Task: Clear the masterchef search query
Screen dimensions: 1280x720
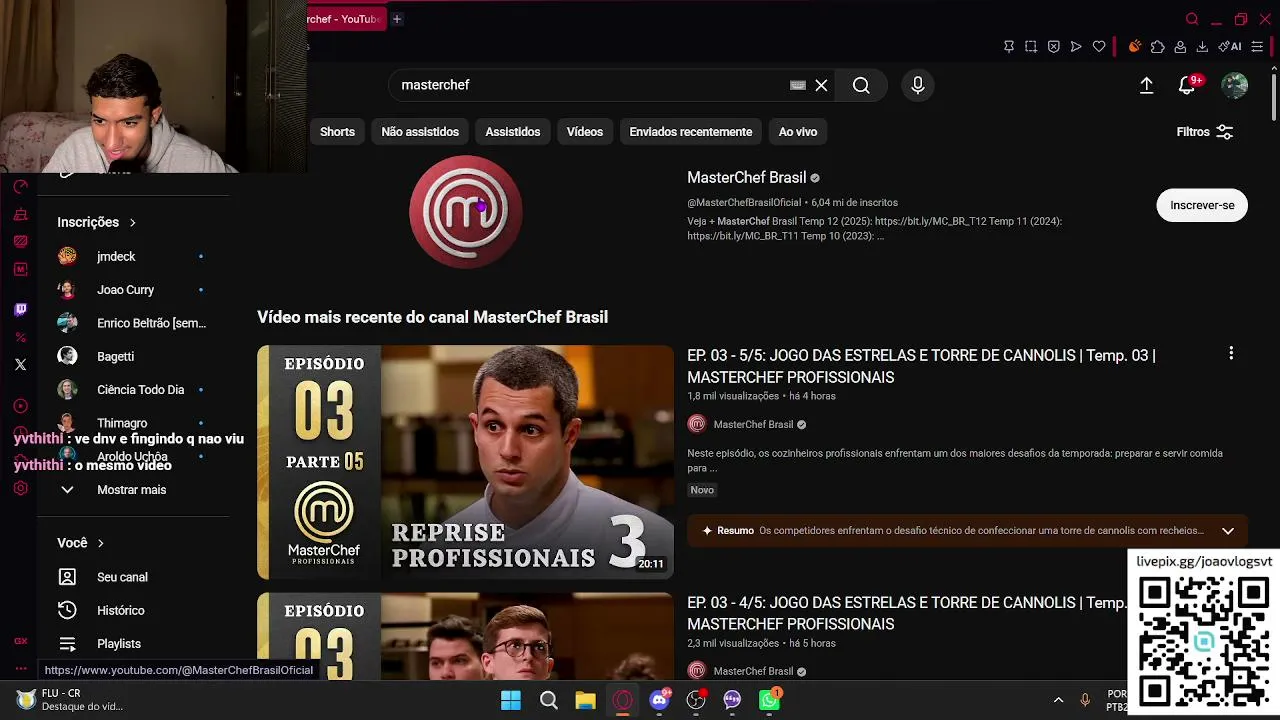Action: tap(821, 85)
